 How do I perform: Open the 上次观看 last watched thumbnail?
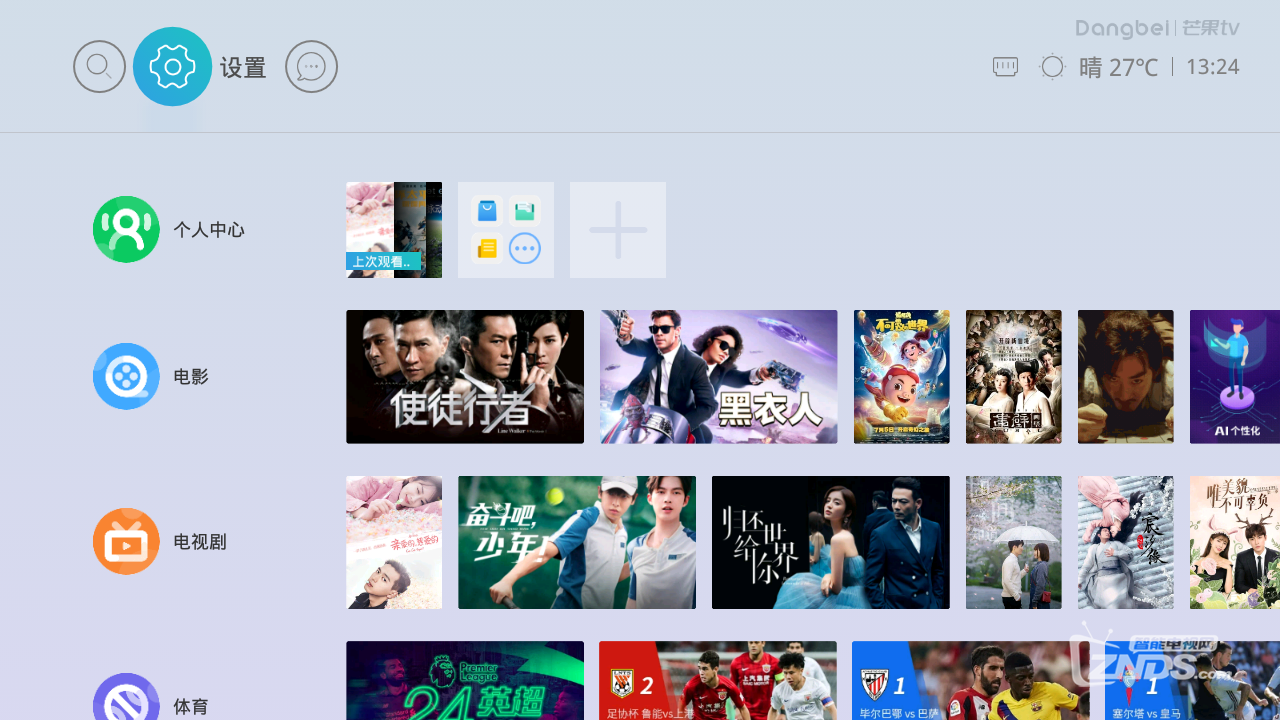point(394,230)
